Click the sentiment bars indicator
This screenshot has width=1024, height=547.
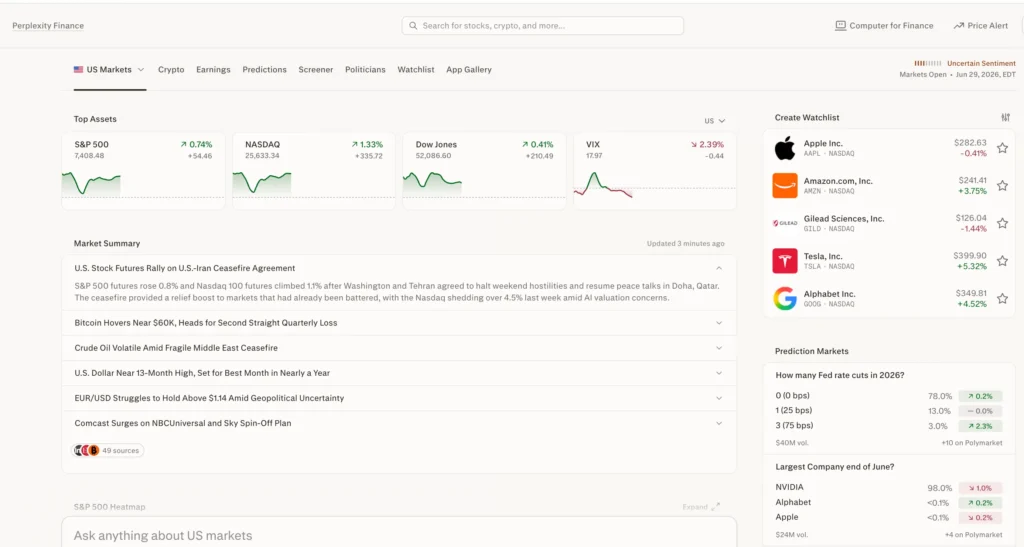click(x=927, y=63)
